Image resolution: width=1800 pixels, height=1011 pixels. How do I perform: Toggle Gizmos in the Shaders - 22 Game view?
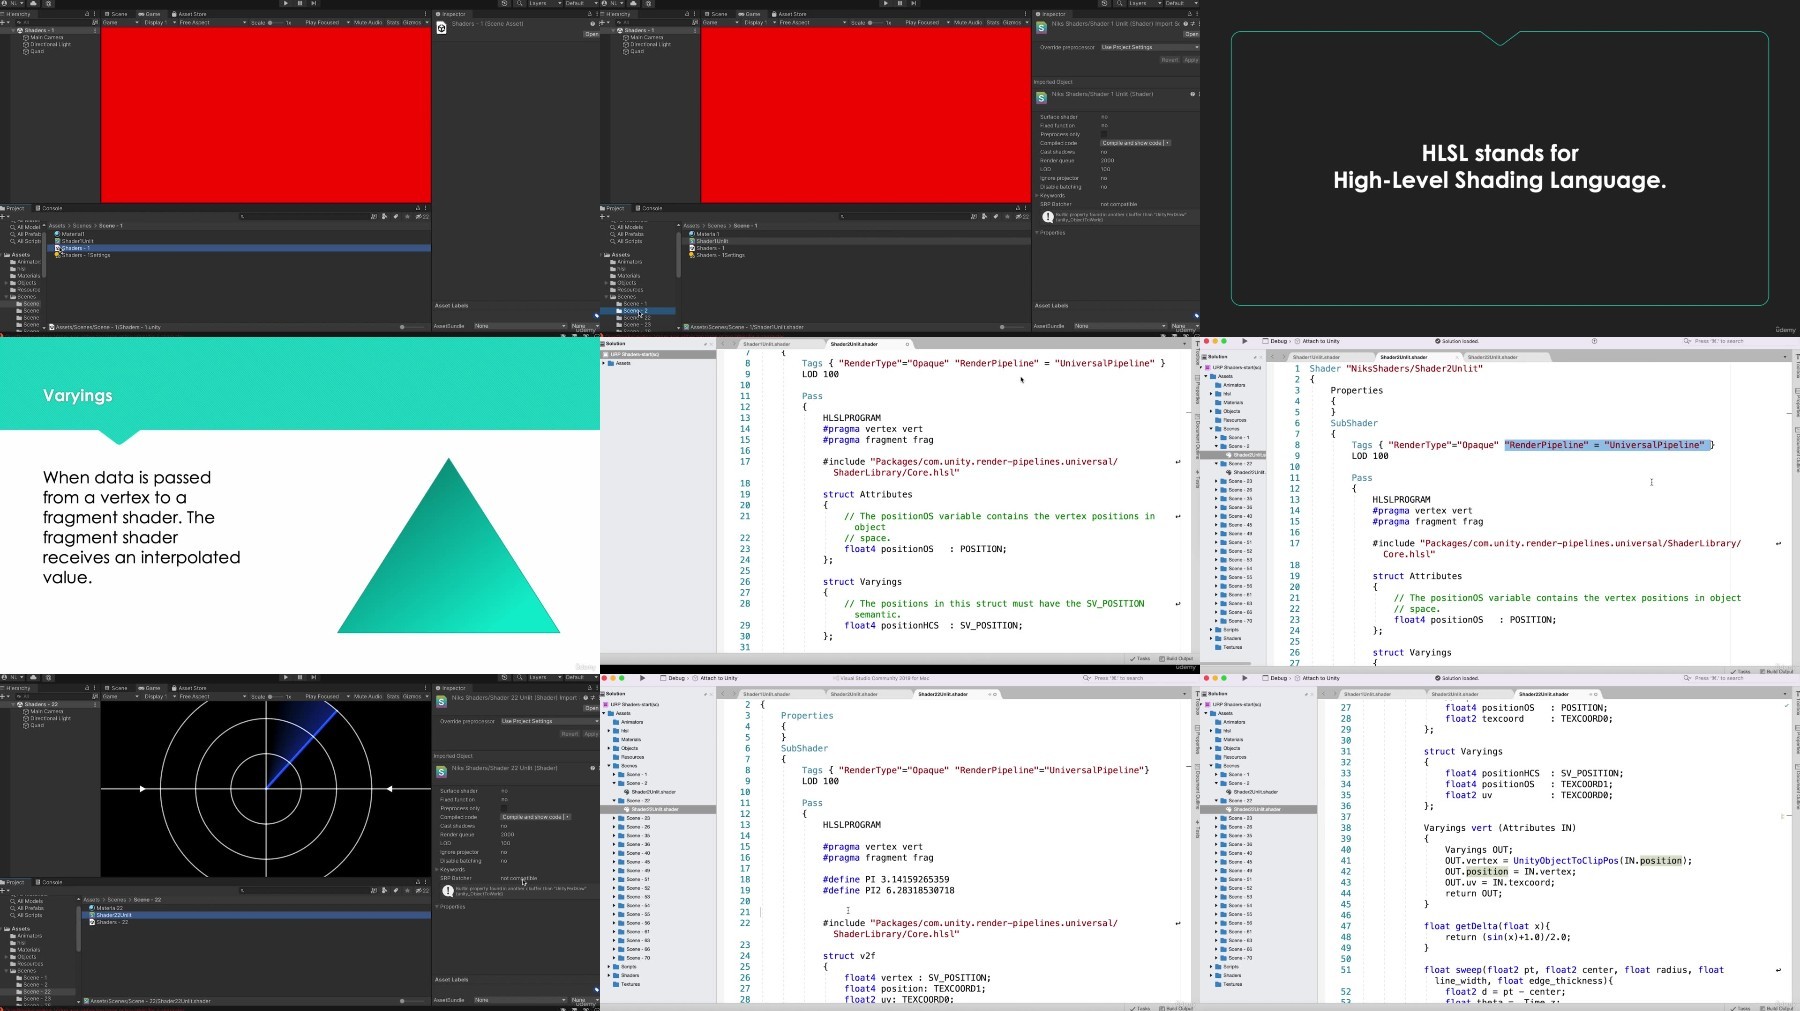tap(411, 696)
